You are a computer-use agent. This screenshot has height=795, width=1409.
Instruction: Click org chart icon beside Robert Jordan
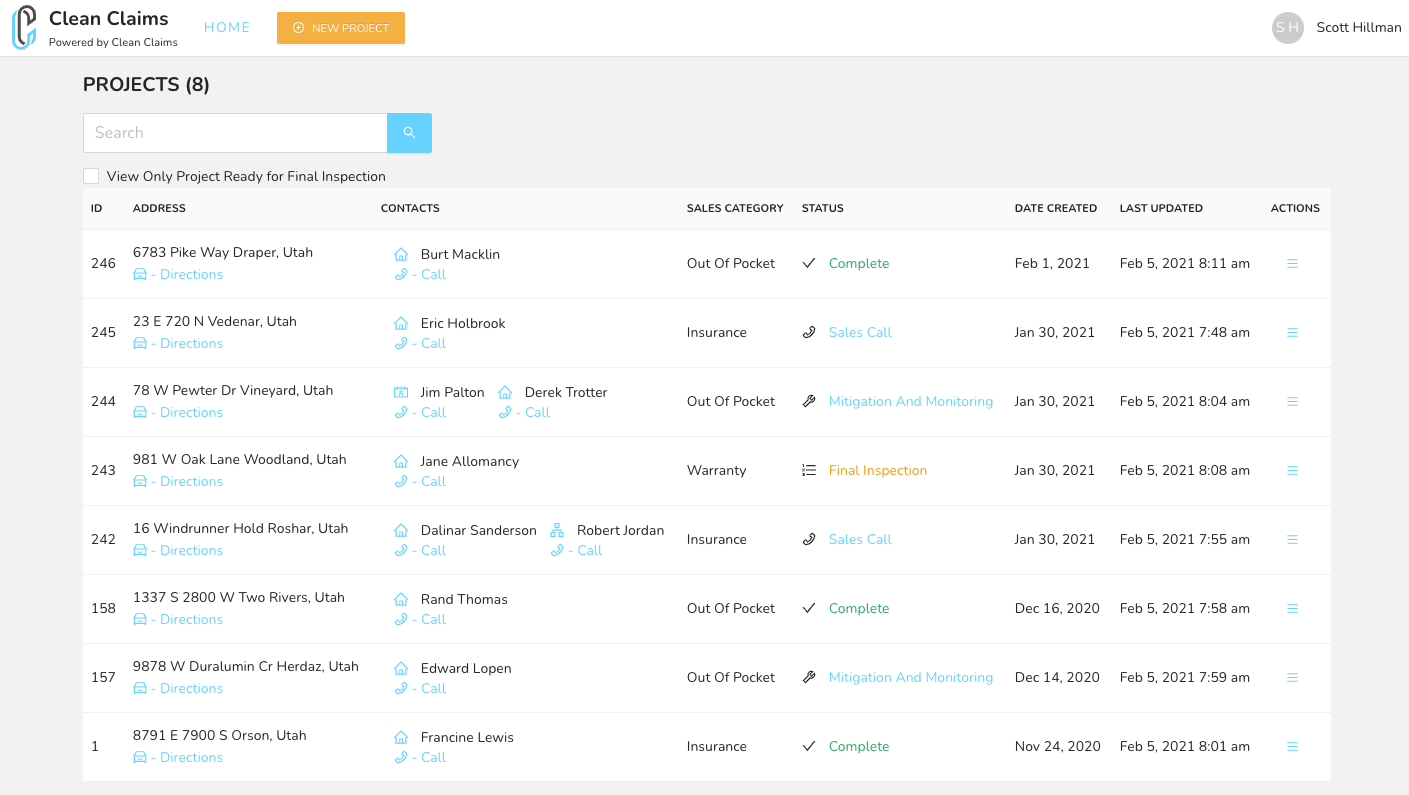point(557,531)
